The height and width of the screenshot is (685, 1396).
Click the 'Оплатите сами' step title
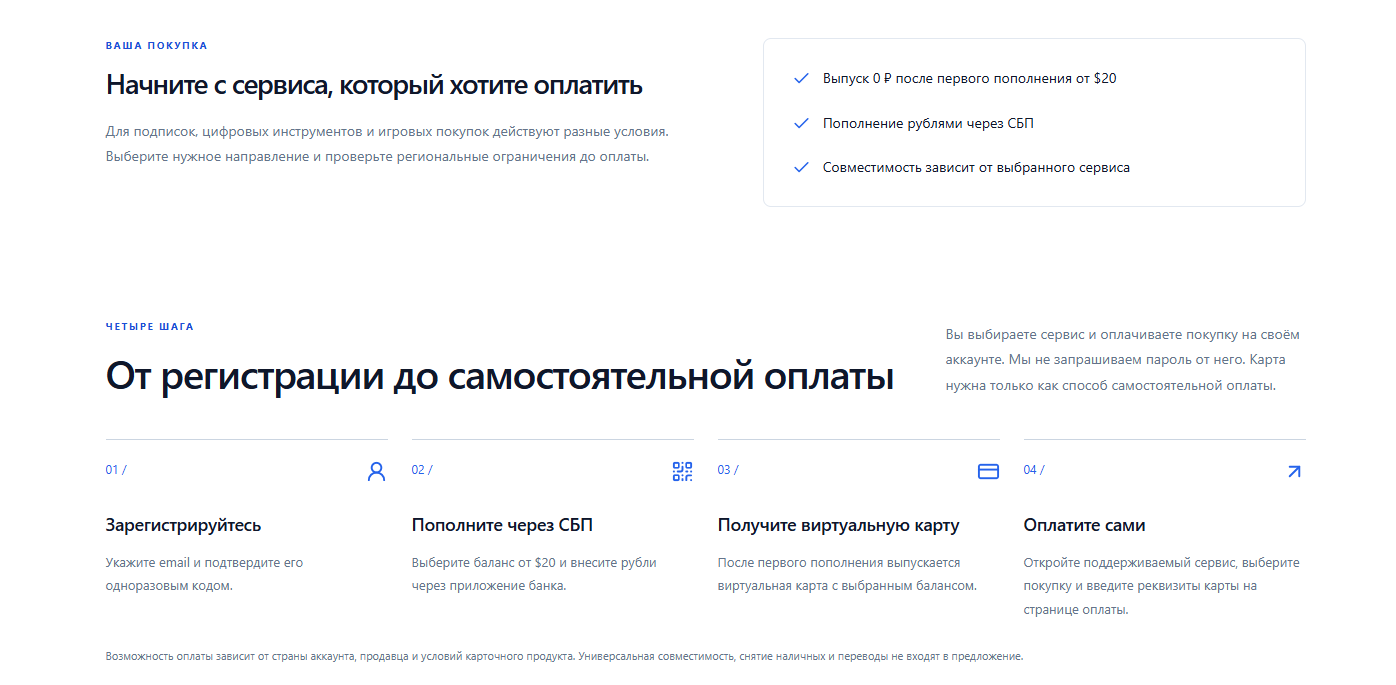point(1084,525)
